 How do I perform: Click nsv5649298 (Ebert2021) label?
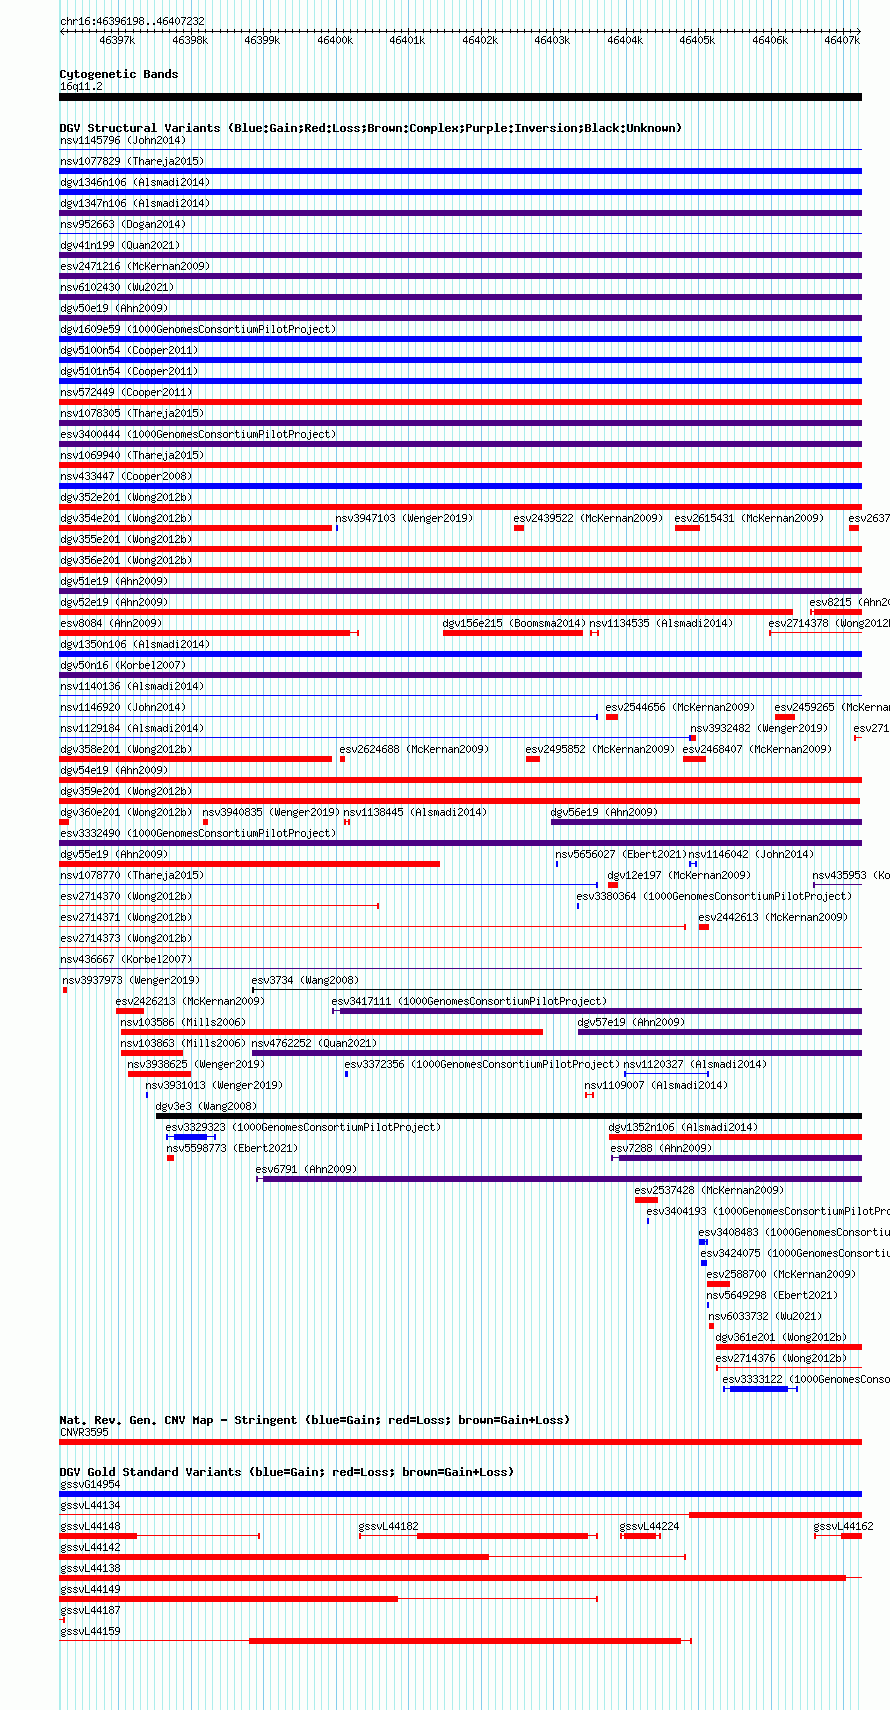tap(772, 1295)
